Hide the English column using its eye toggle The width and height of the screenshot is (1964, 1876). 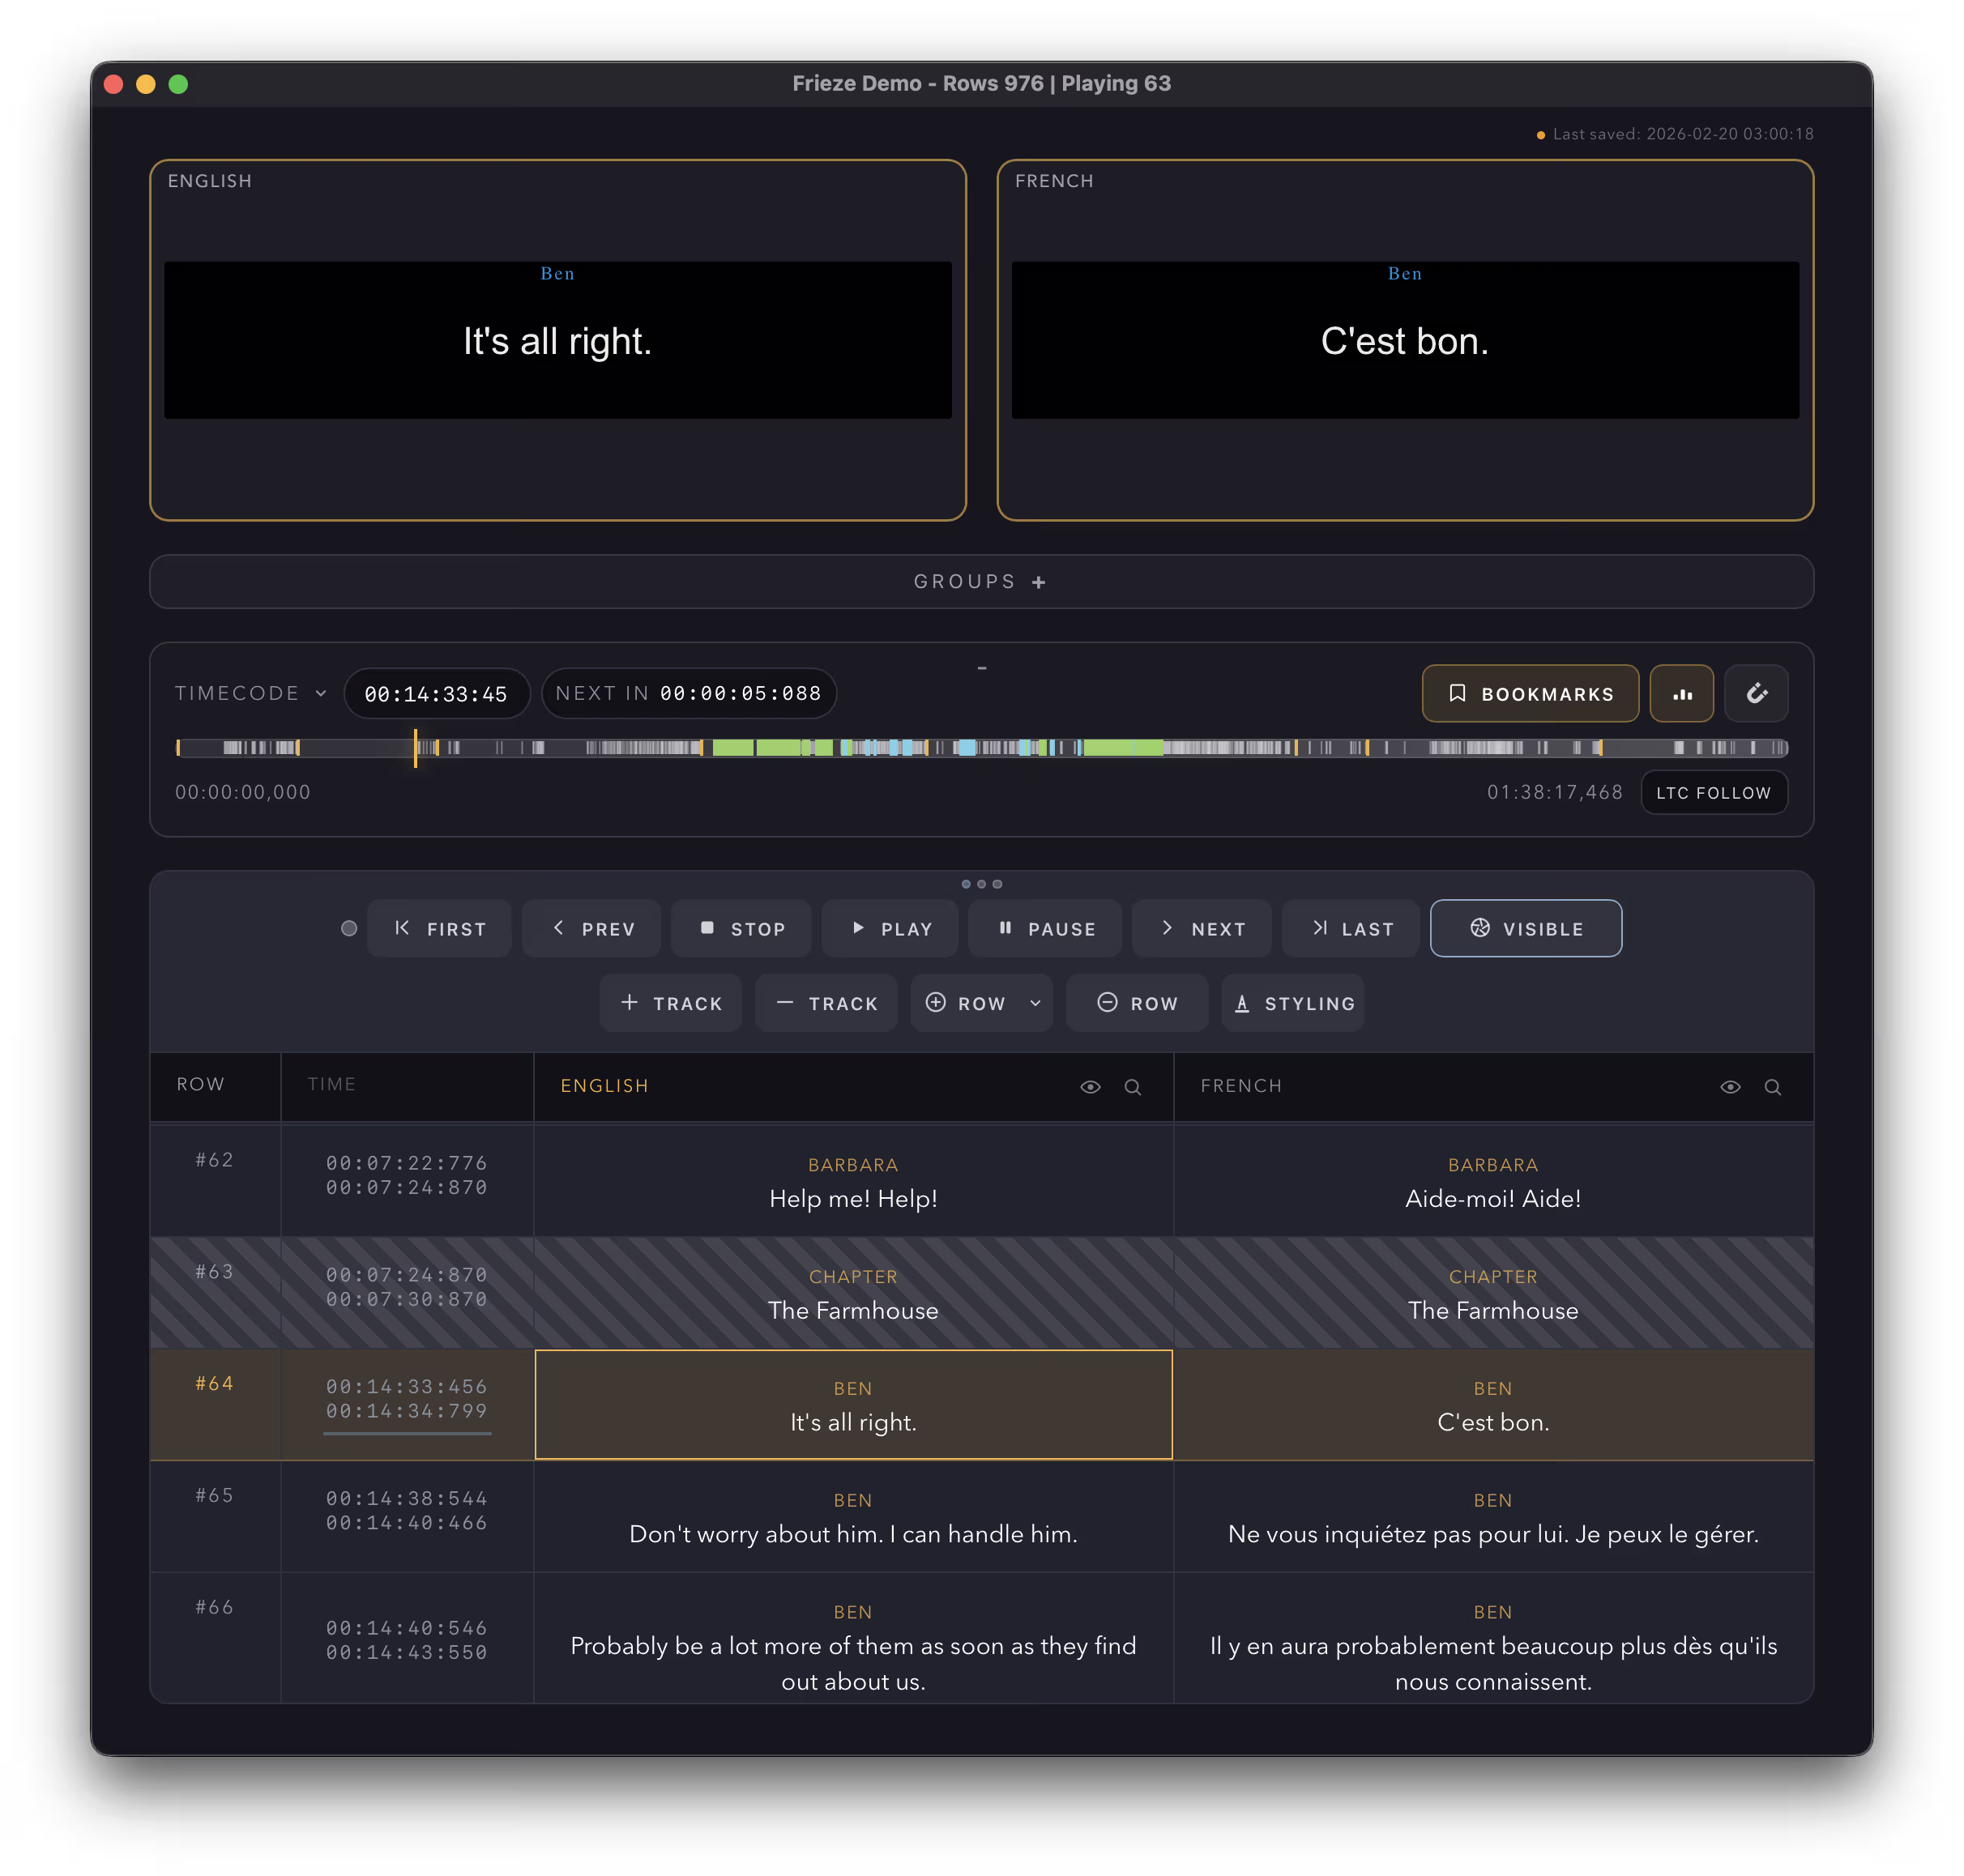[1089, 1087]
